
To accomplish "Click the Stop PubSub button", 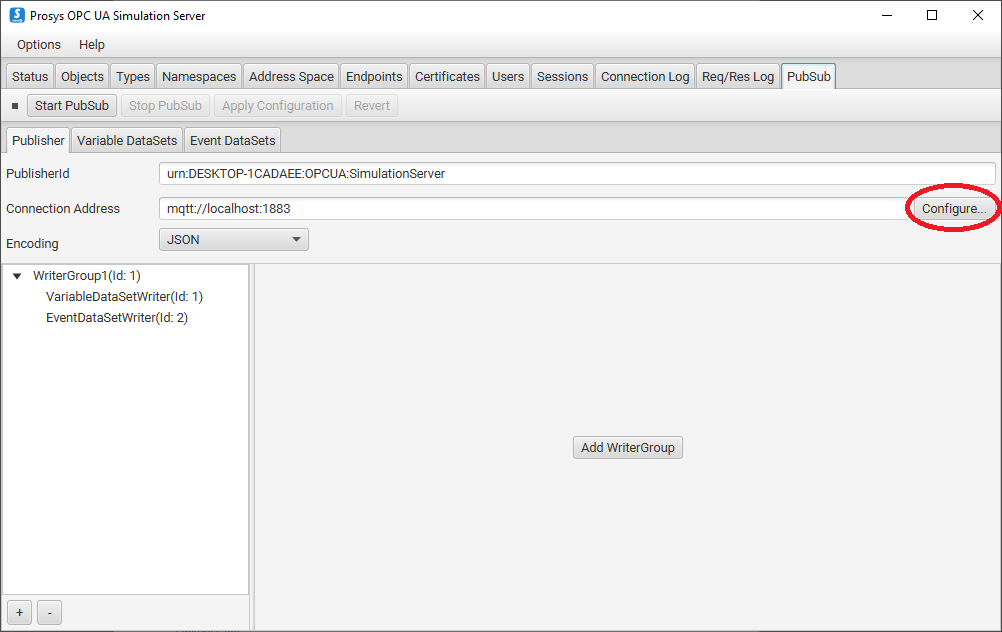I will coord(166,105).
